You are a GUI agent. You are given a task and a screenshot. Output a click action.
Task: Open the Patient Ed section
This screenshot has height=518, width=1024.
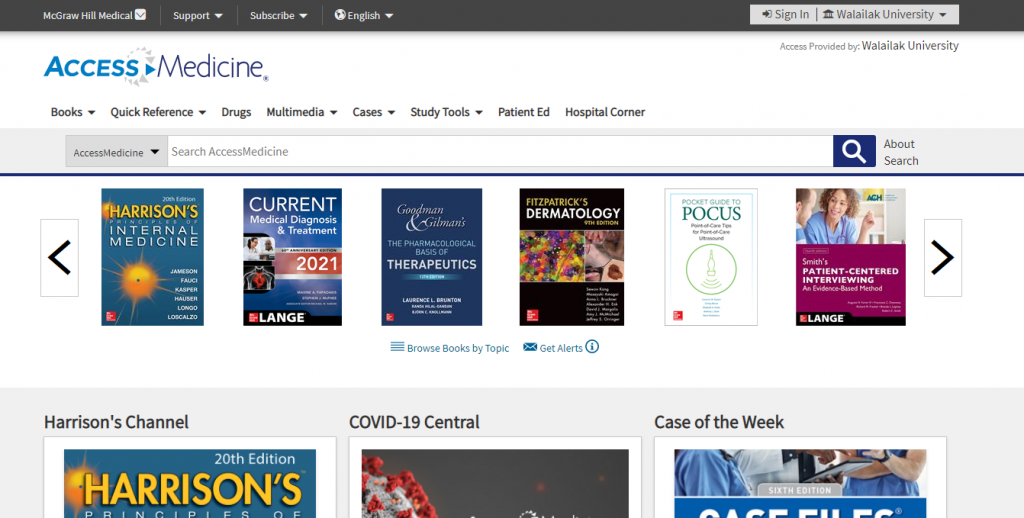coord(524,112)
